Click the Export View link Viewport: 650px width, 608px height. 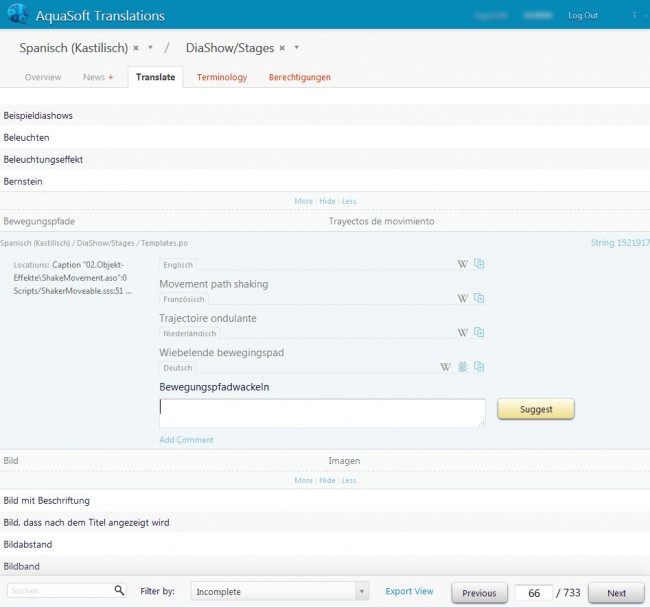pyautogui.click(x=409, y=592)
